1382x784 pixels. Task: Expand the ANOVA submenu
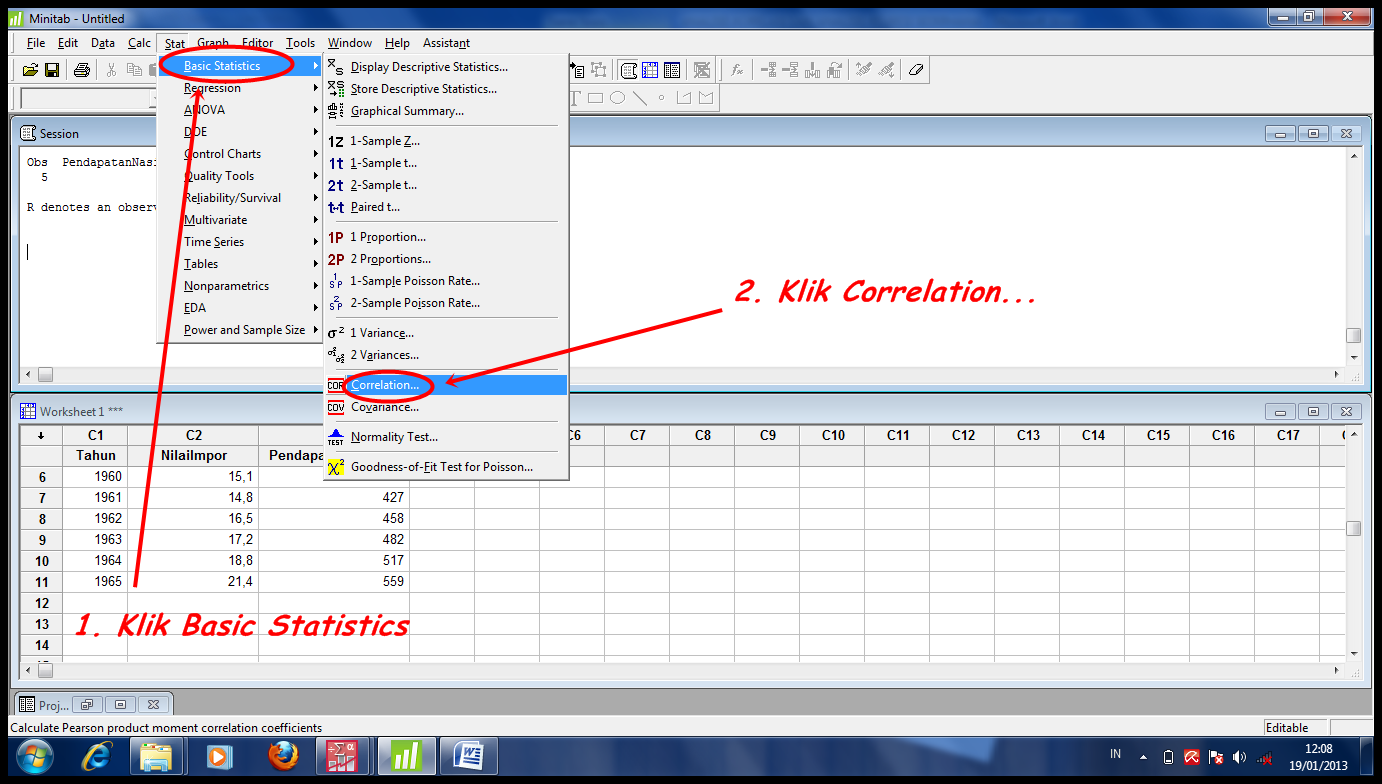[x=240, y=110]
